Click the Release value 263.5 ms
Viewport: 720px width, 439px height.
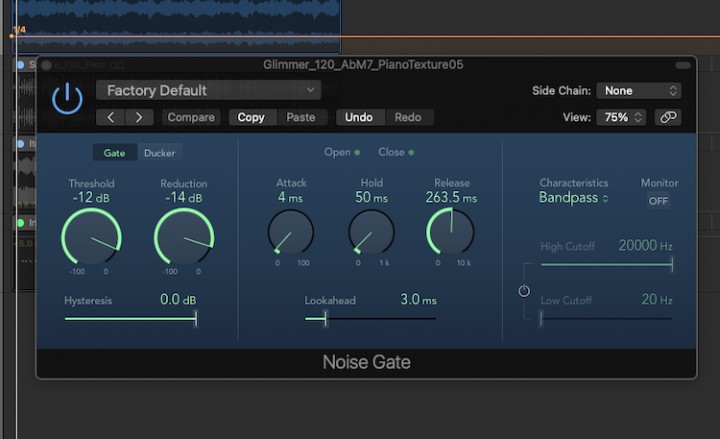(451, 198)
